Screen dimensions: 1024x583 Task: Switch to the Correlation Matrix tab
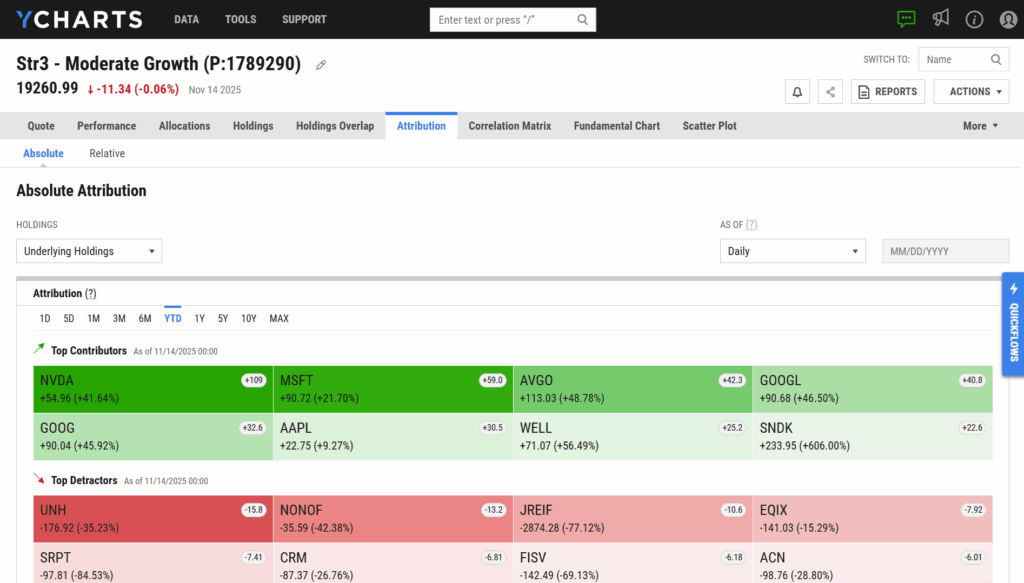tap(509, 126)
